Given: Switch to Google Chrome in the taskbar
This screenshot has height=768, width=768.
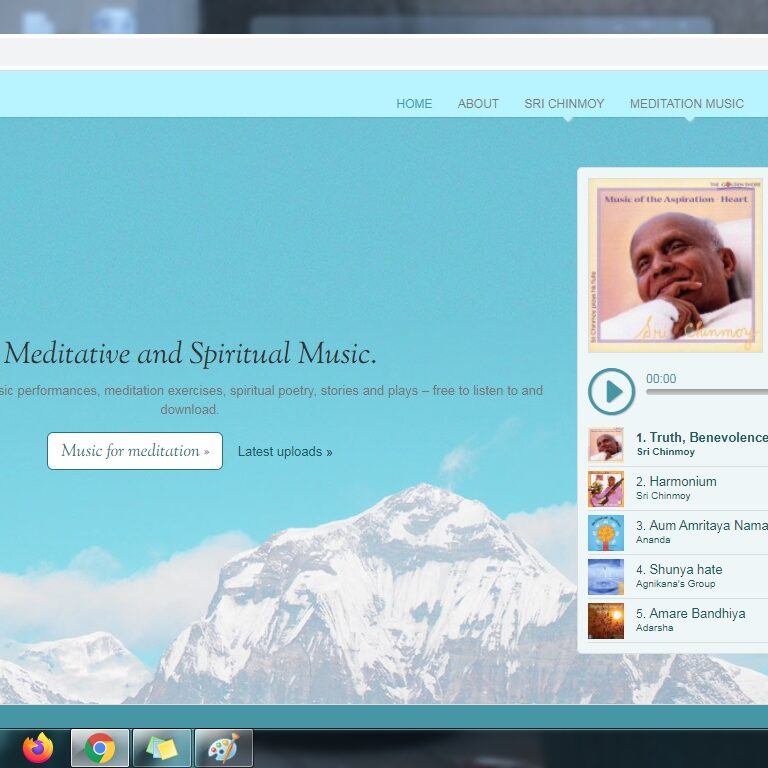Looking at the screenshot, I should coord(100,748).
